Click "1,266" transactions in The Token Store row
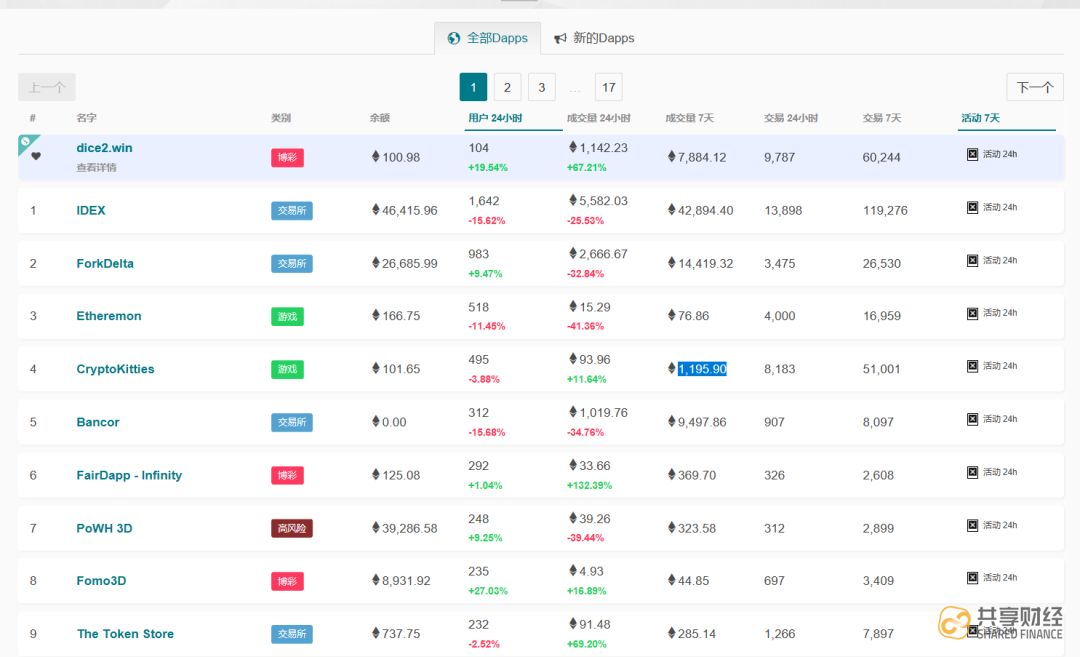Screen dimensions: 1080x657 779,634
